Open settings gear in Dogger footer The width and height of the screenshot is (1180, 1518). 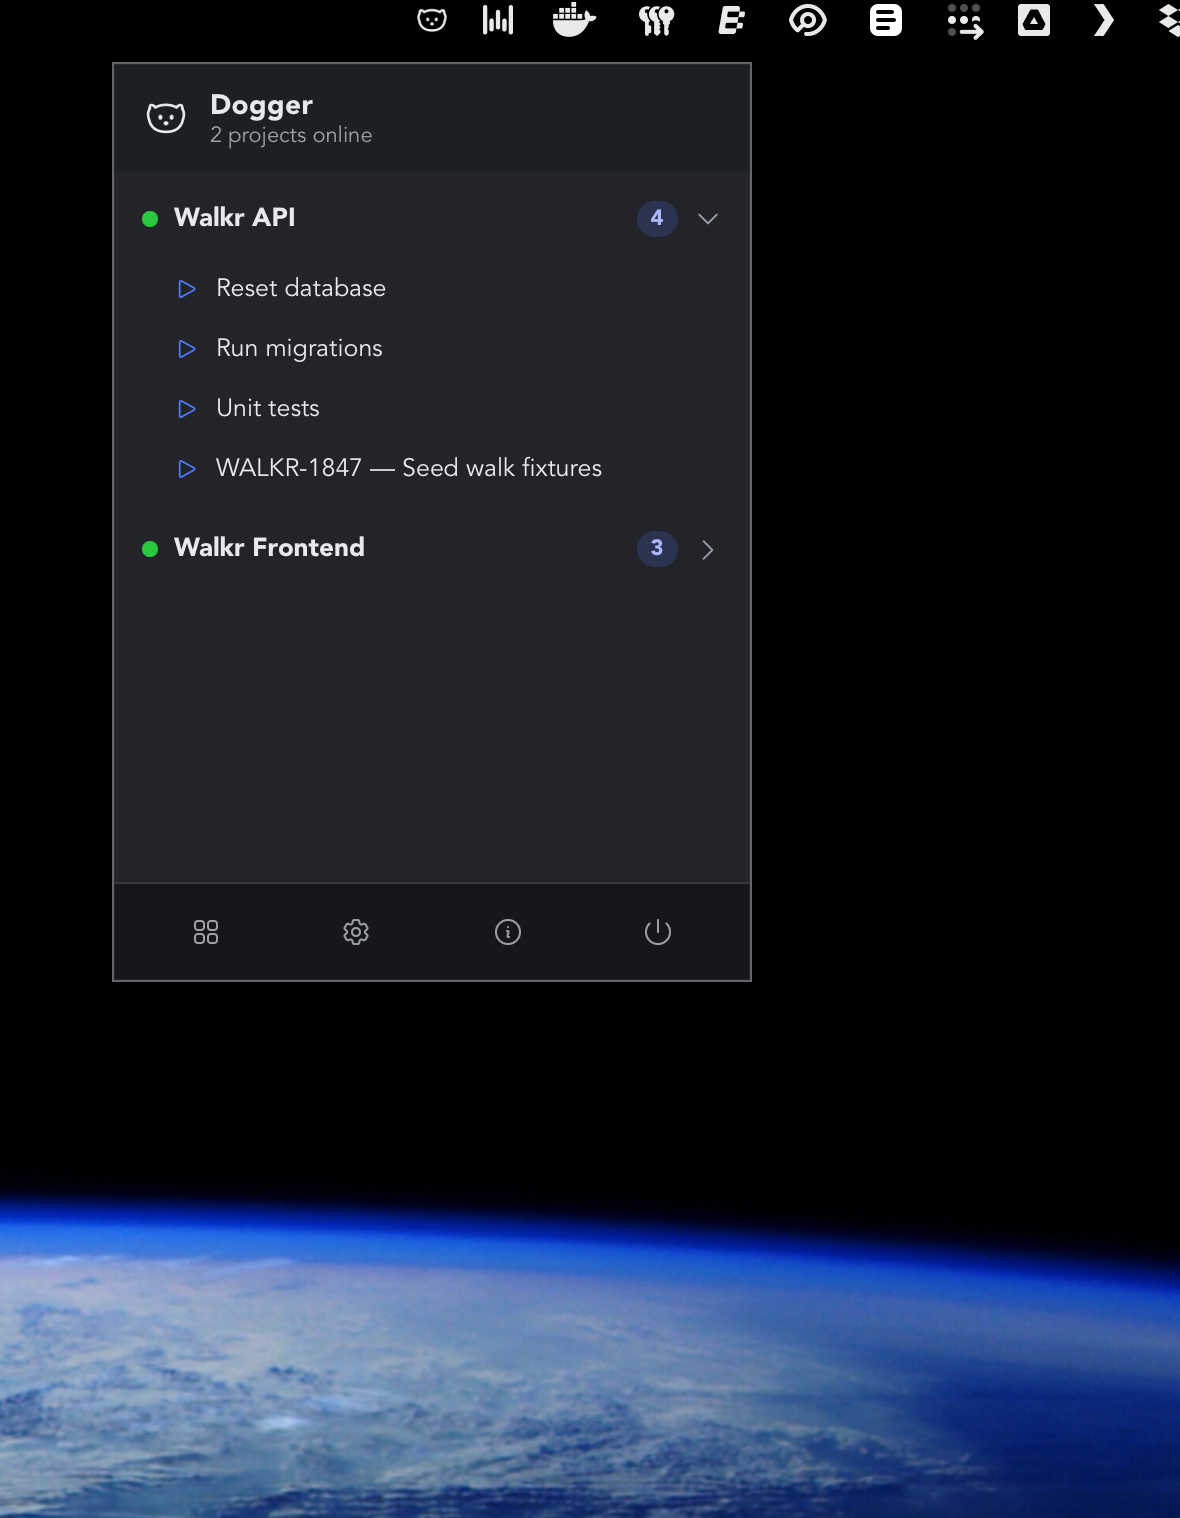point(356,932)
